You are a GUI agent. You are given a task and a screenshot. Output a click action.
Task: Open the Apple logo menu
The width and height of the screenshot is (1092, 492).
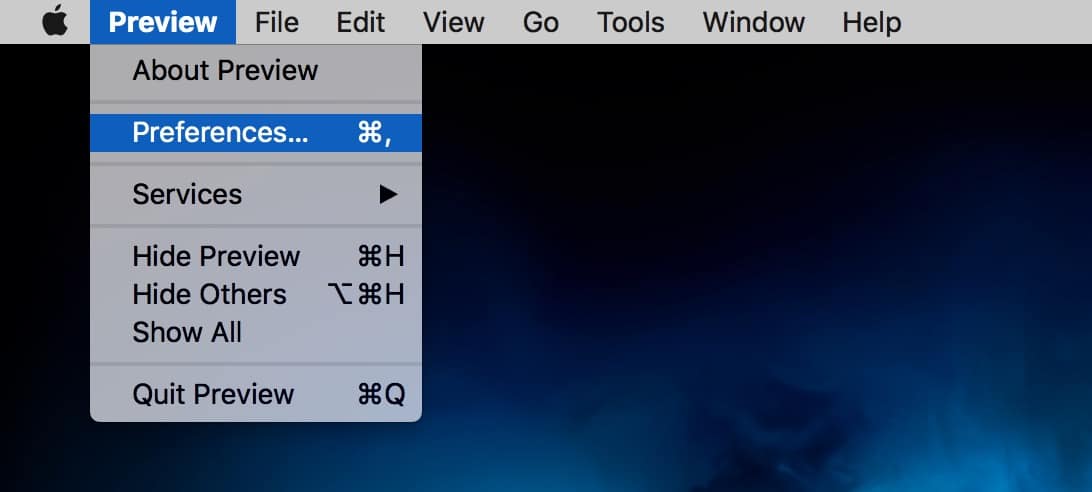tap(55, 22)
